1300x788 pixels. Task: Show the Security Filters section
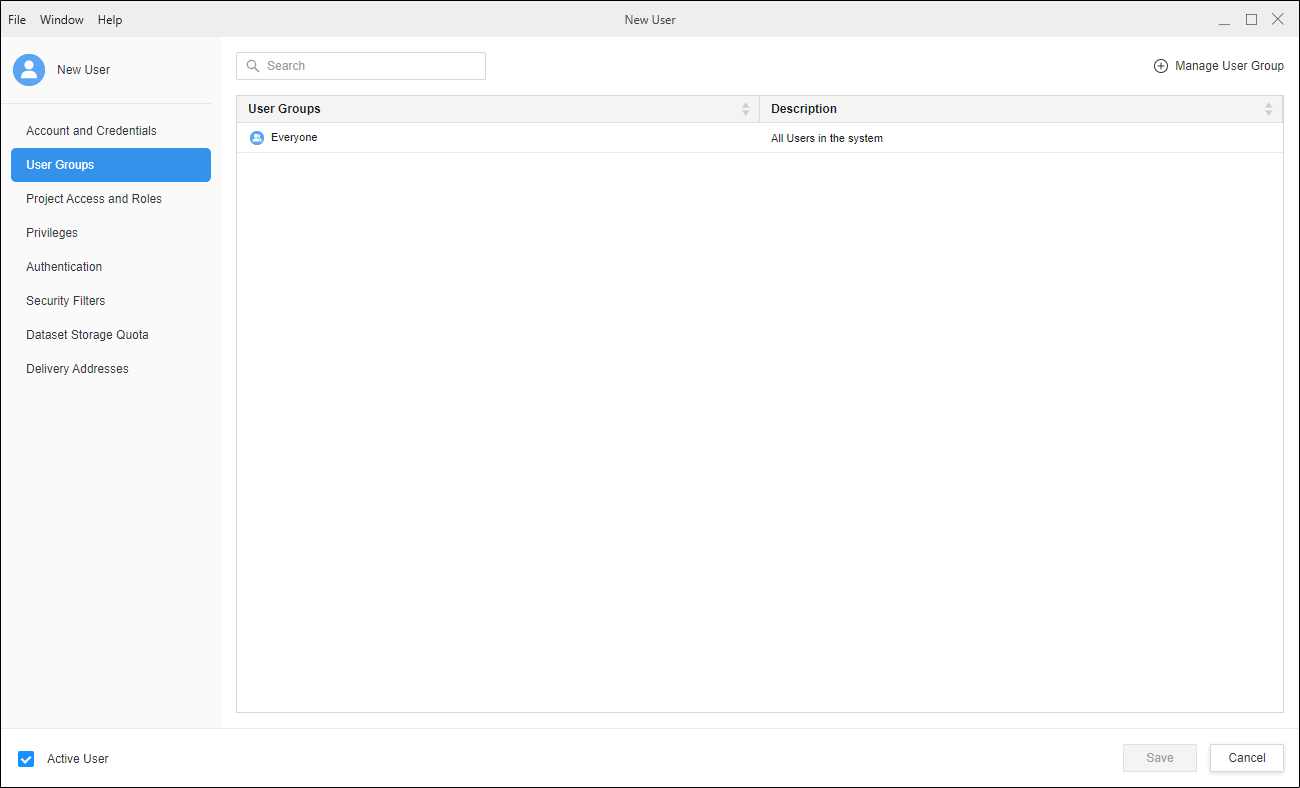pyautogui.click(x=66, y=301)
